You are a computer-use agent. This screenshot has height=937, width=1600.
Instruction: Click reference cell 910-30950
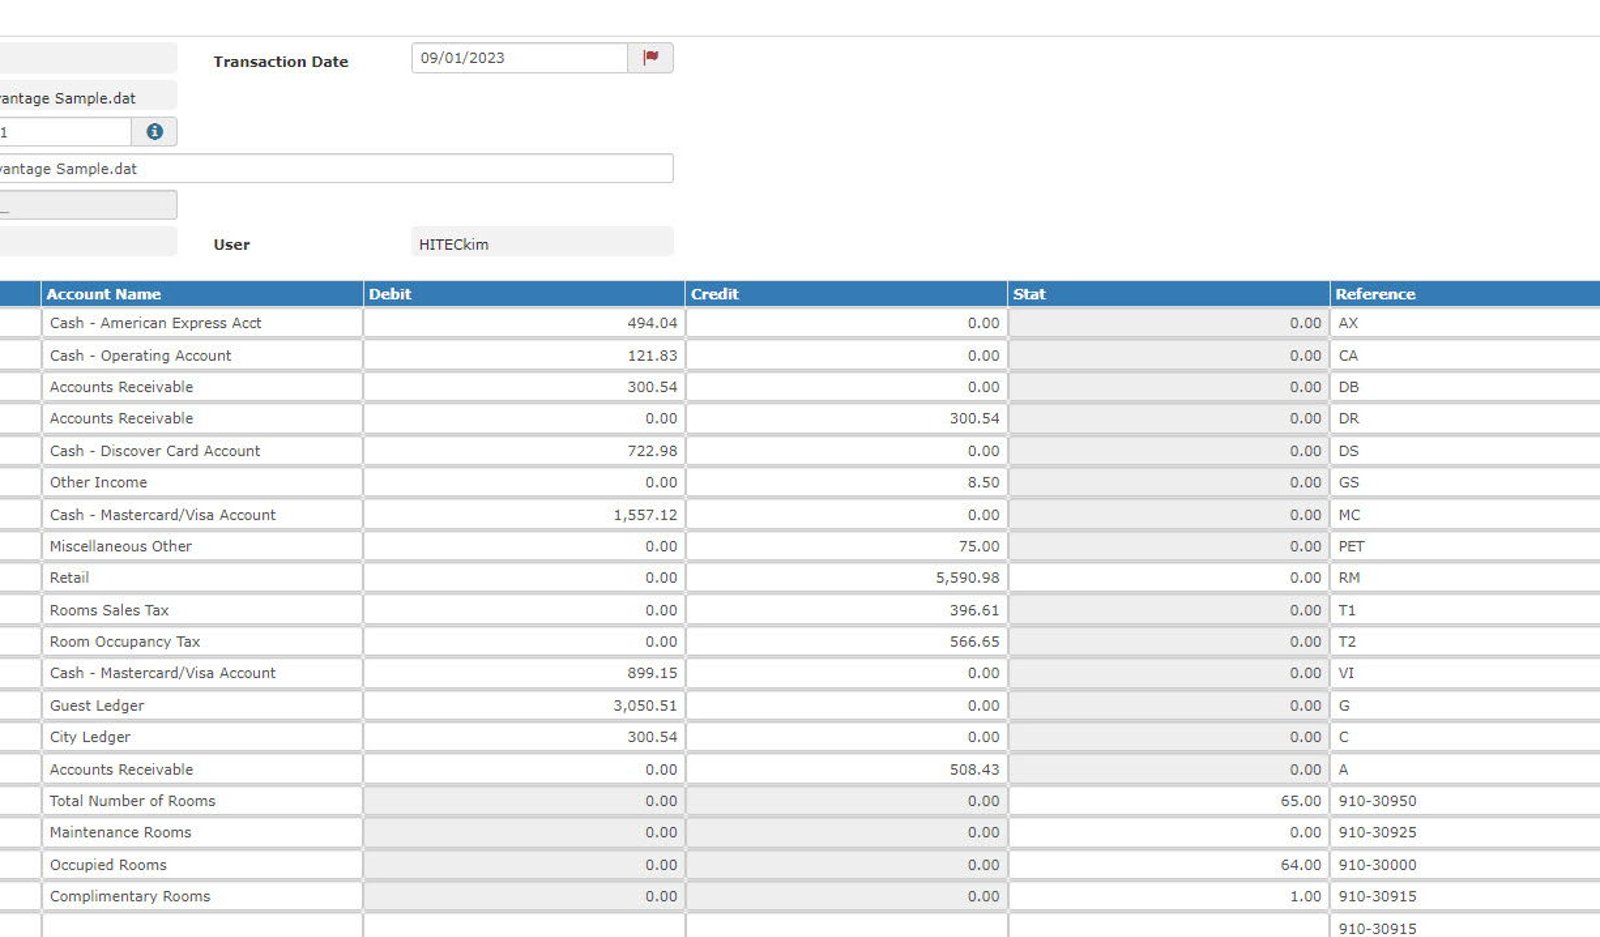(1465, 801)
